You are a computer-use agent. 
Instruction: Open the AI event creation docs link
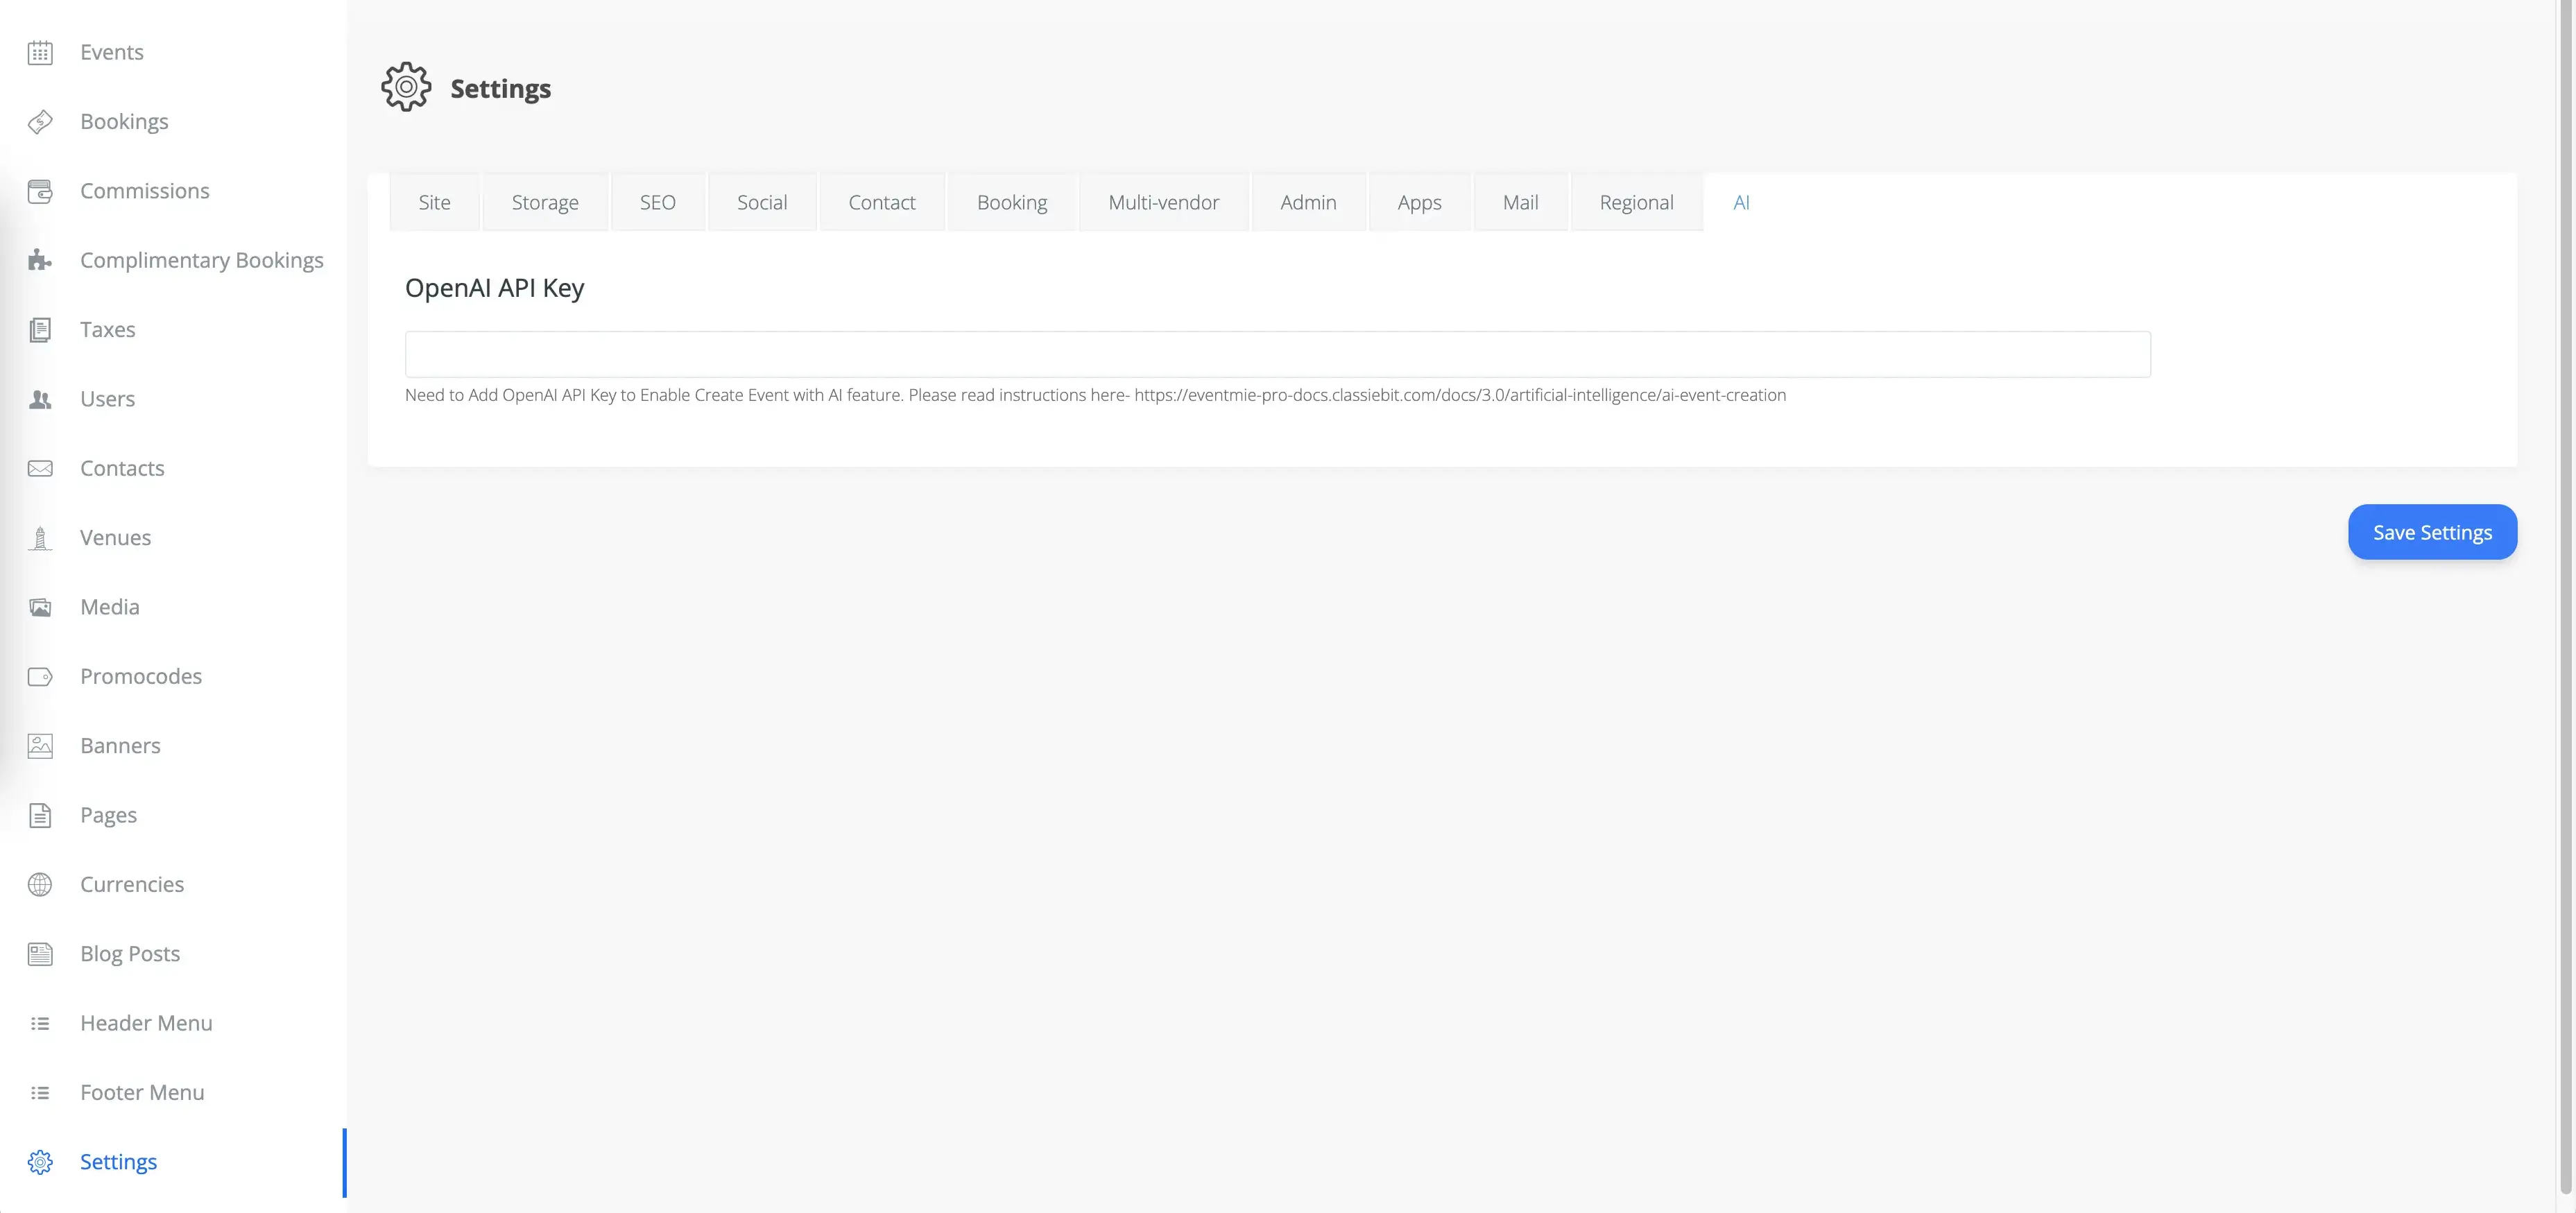pos(1460,394)
